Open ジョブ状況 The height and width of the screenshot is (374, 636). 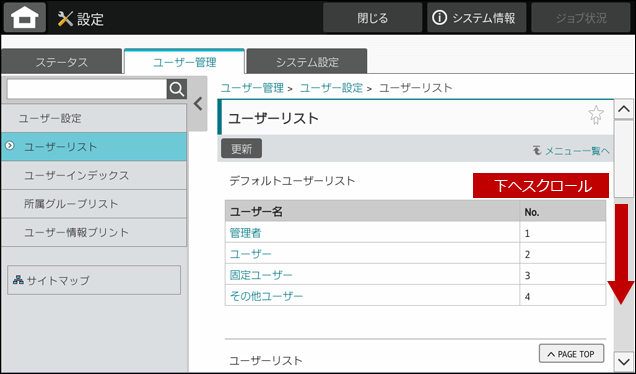pyautogui.click(x=581, y=18)
